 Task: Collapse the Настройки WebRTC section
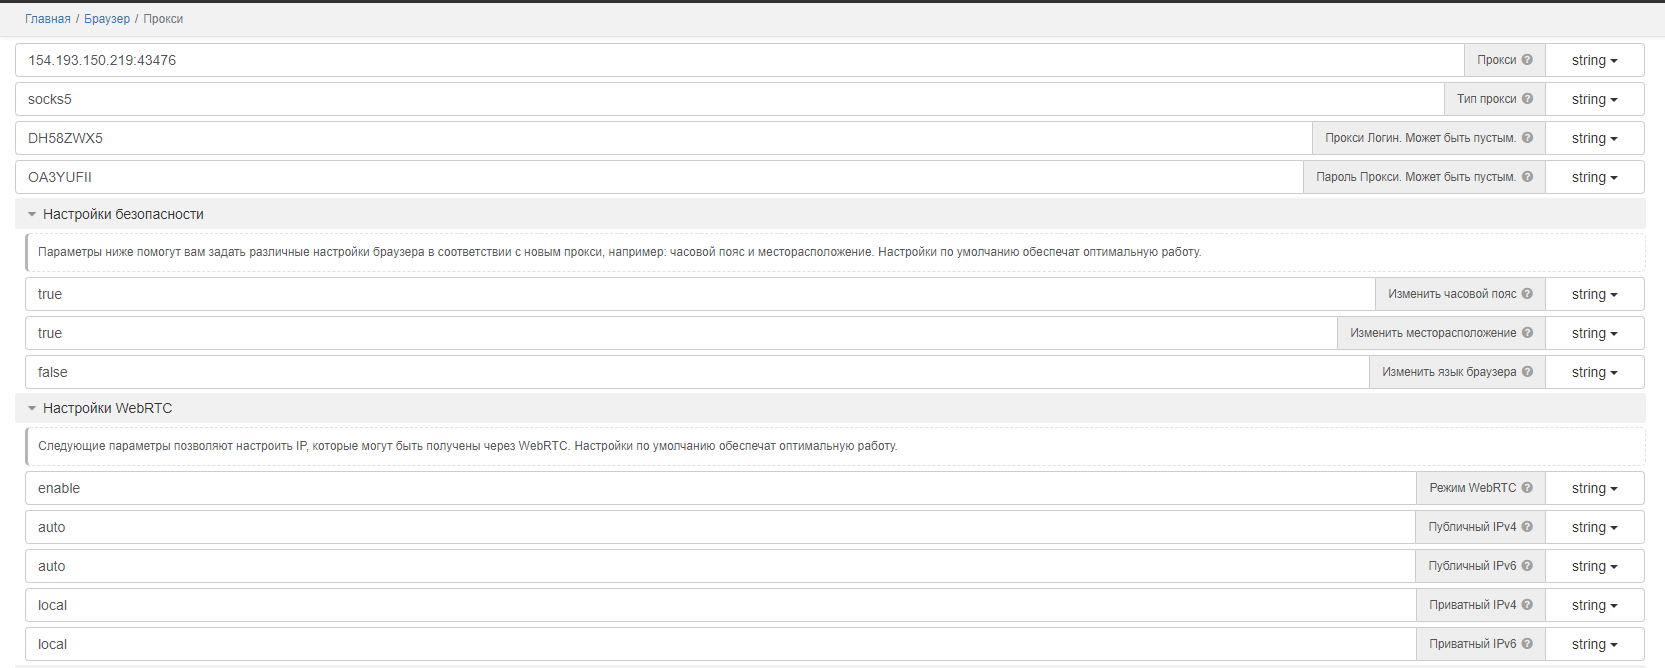point(32,408)
